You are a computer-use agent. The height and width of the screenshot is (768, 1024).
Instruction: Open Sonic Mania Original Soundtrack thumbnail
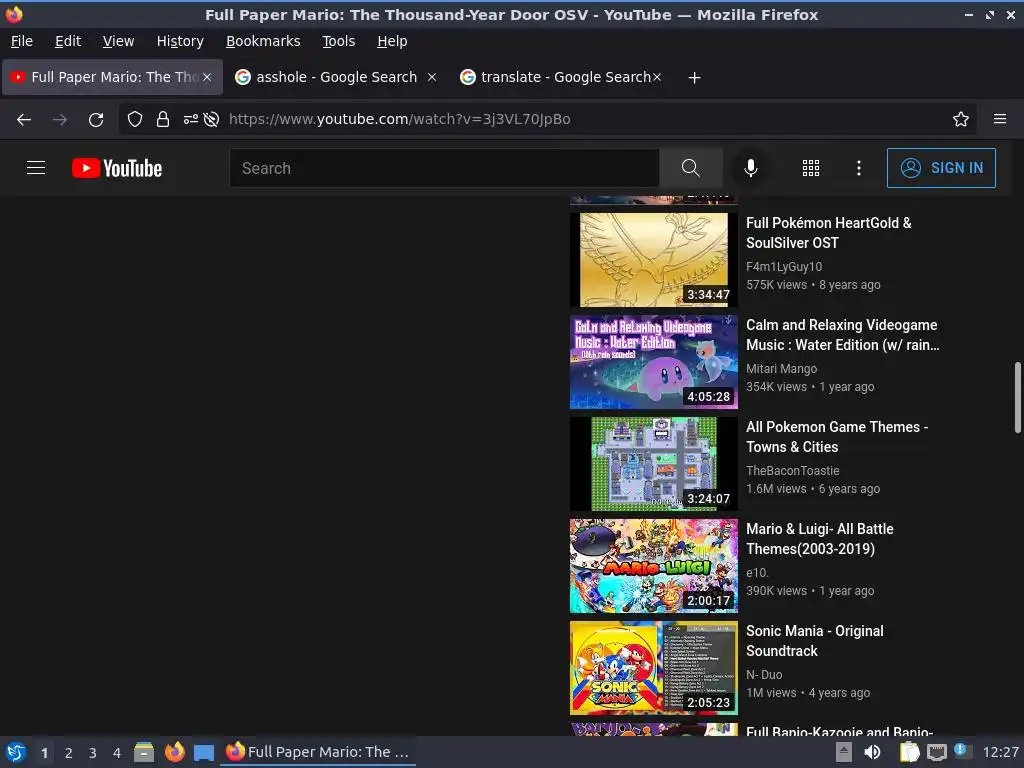click(654, 668)
